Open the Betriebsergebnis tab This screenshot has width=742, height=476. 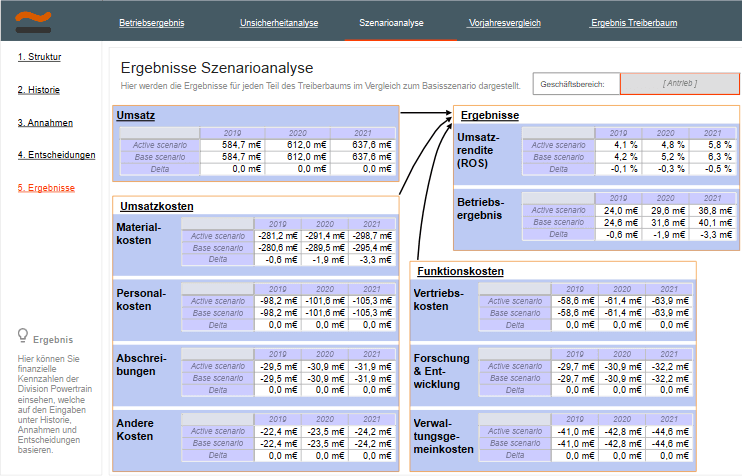(151, 23)
